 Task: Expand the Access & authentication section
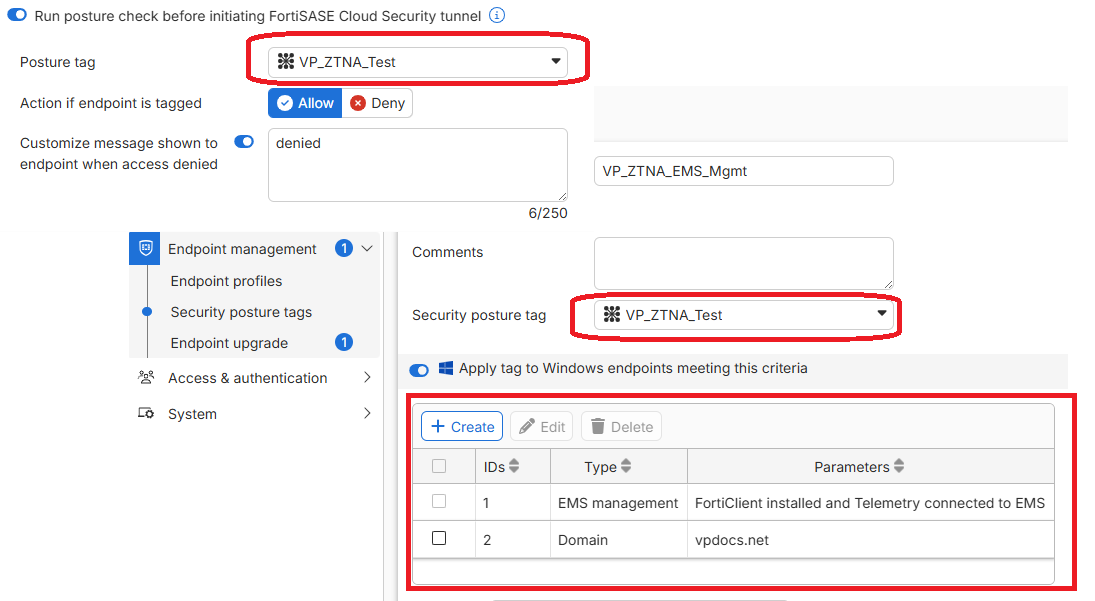pyautogui.click(x=367, y=378)
